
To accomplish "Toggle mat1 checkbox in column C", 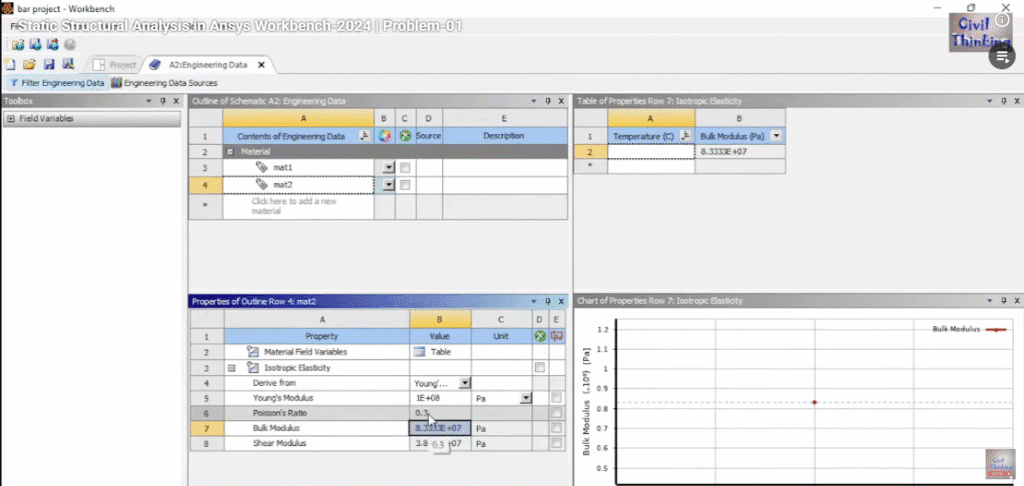I will [x=405, y=168].
